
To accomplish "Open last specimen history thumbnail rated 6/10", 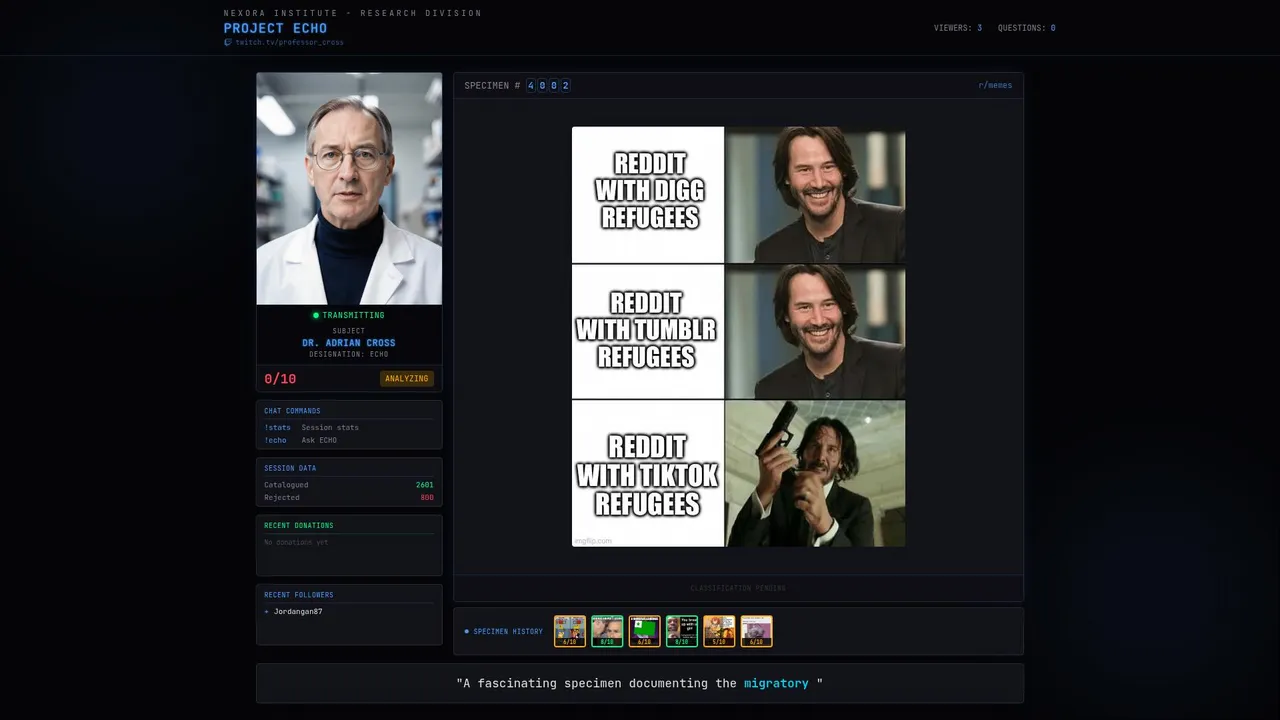I will [756, 631].
